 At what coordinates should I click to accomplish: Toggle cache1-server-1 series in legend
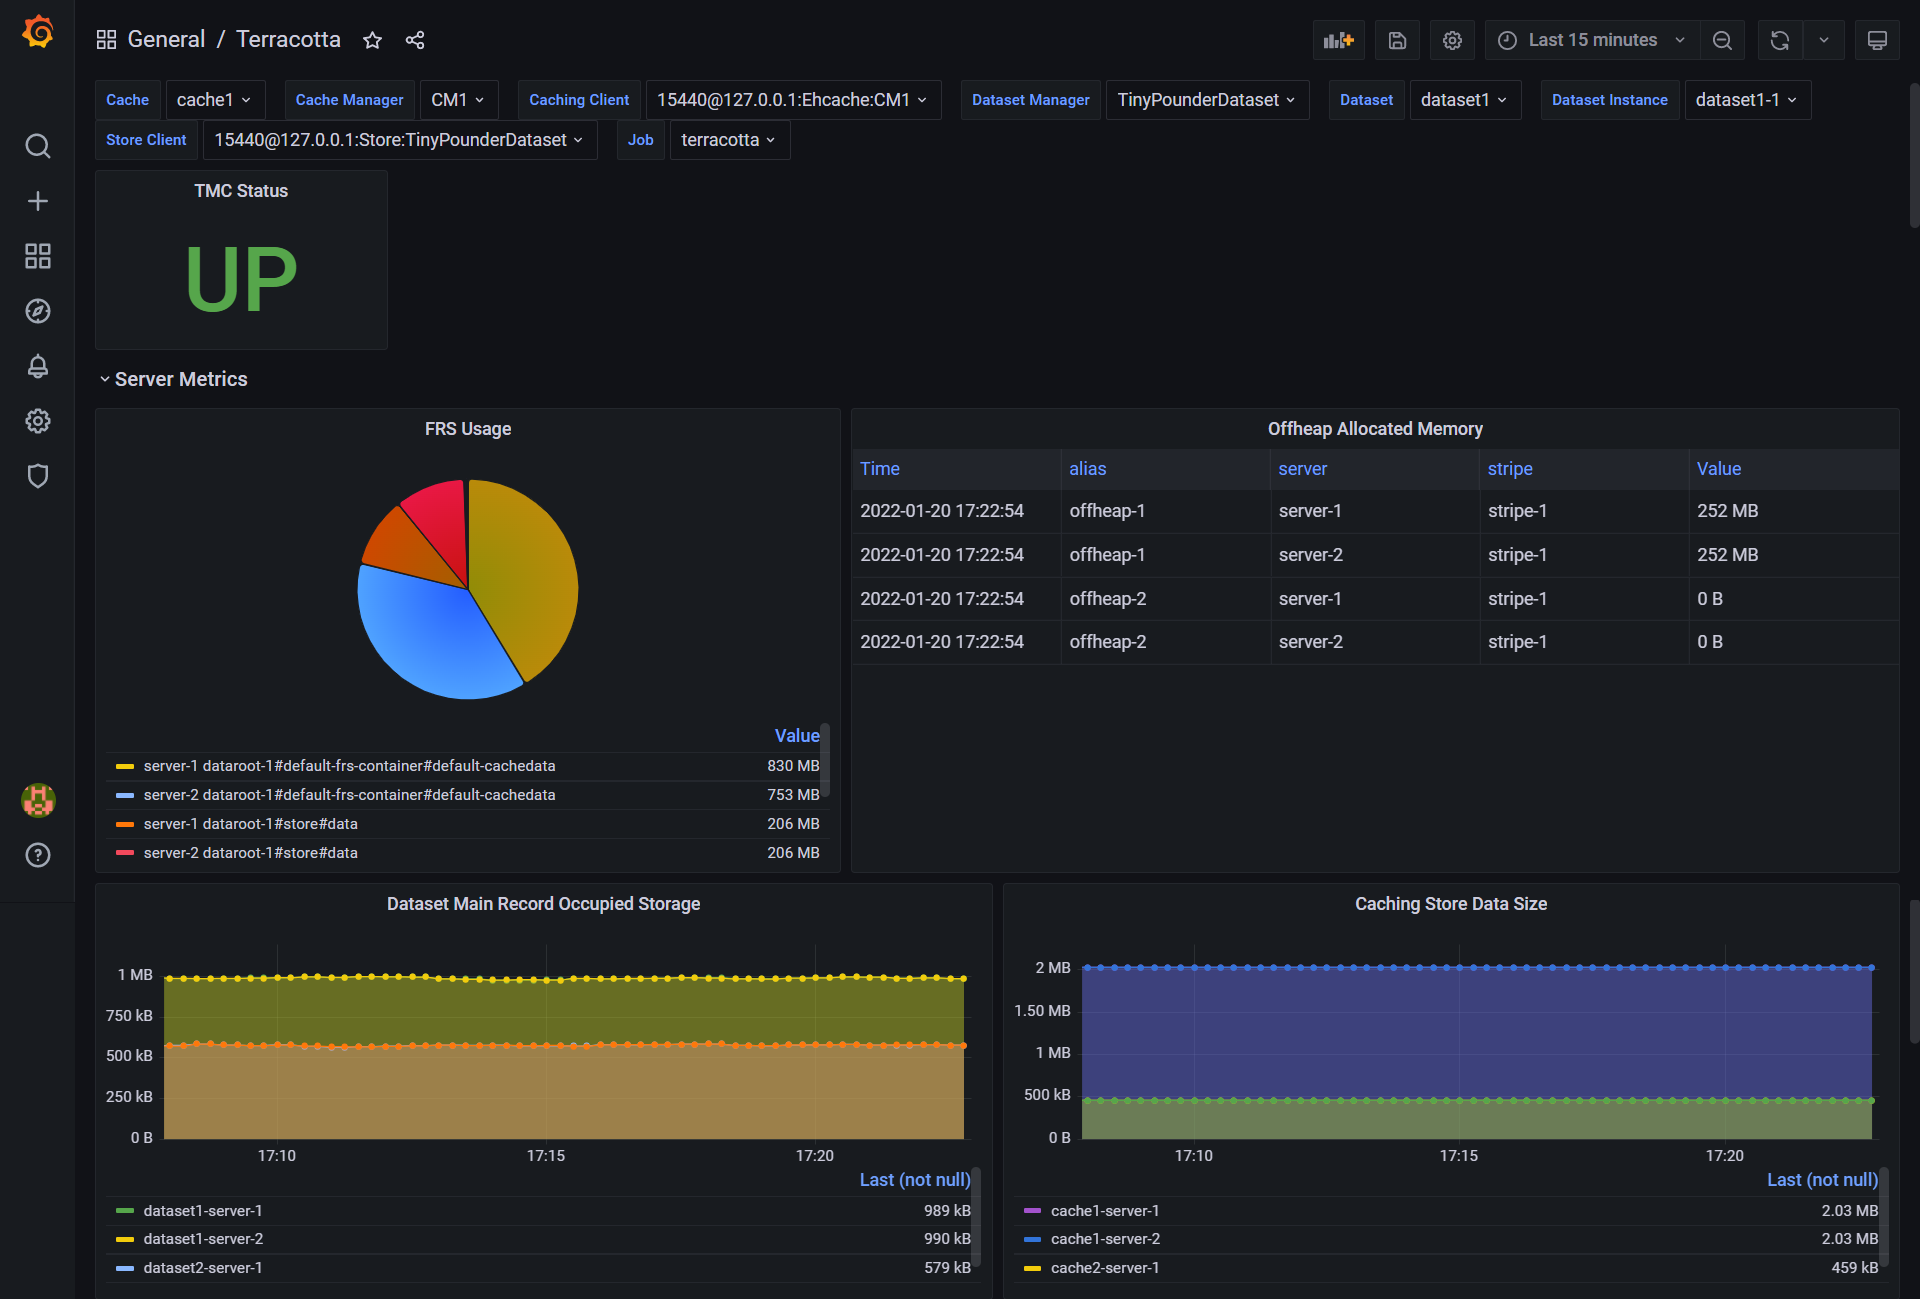1104,1211
